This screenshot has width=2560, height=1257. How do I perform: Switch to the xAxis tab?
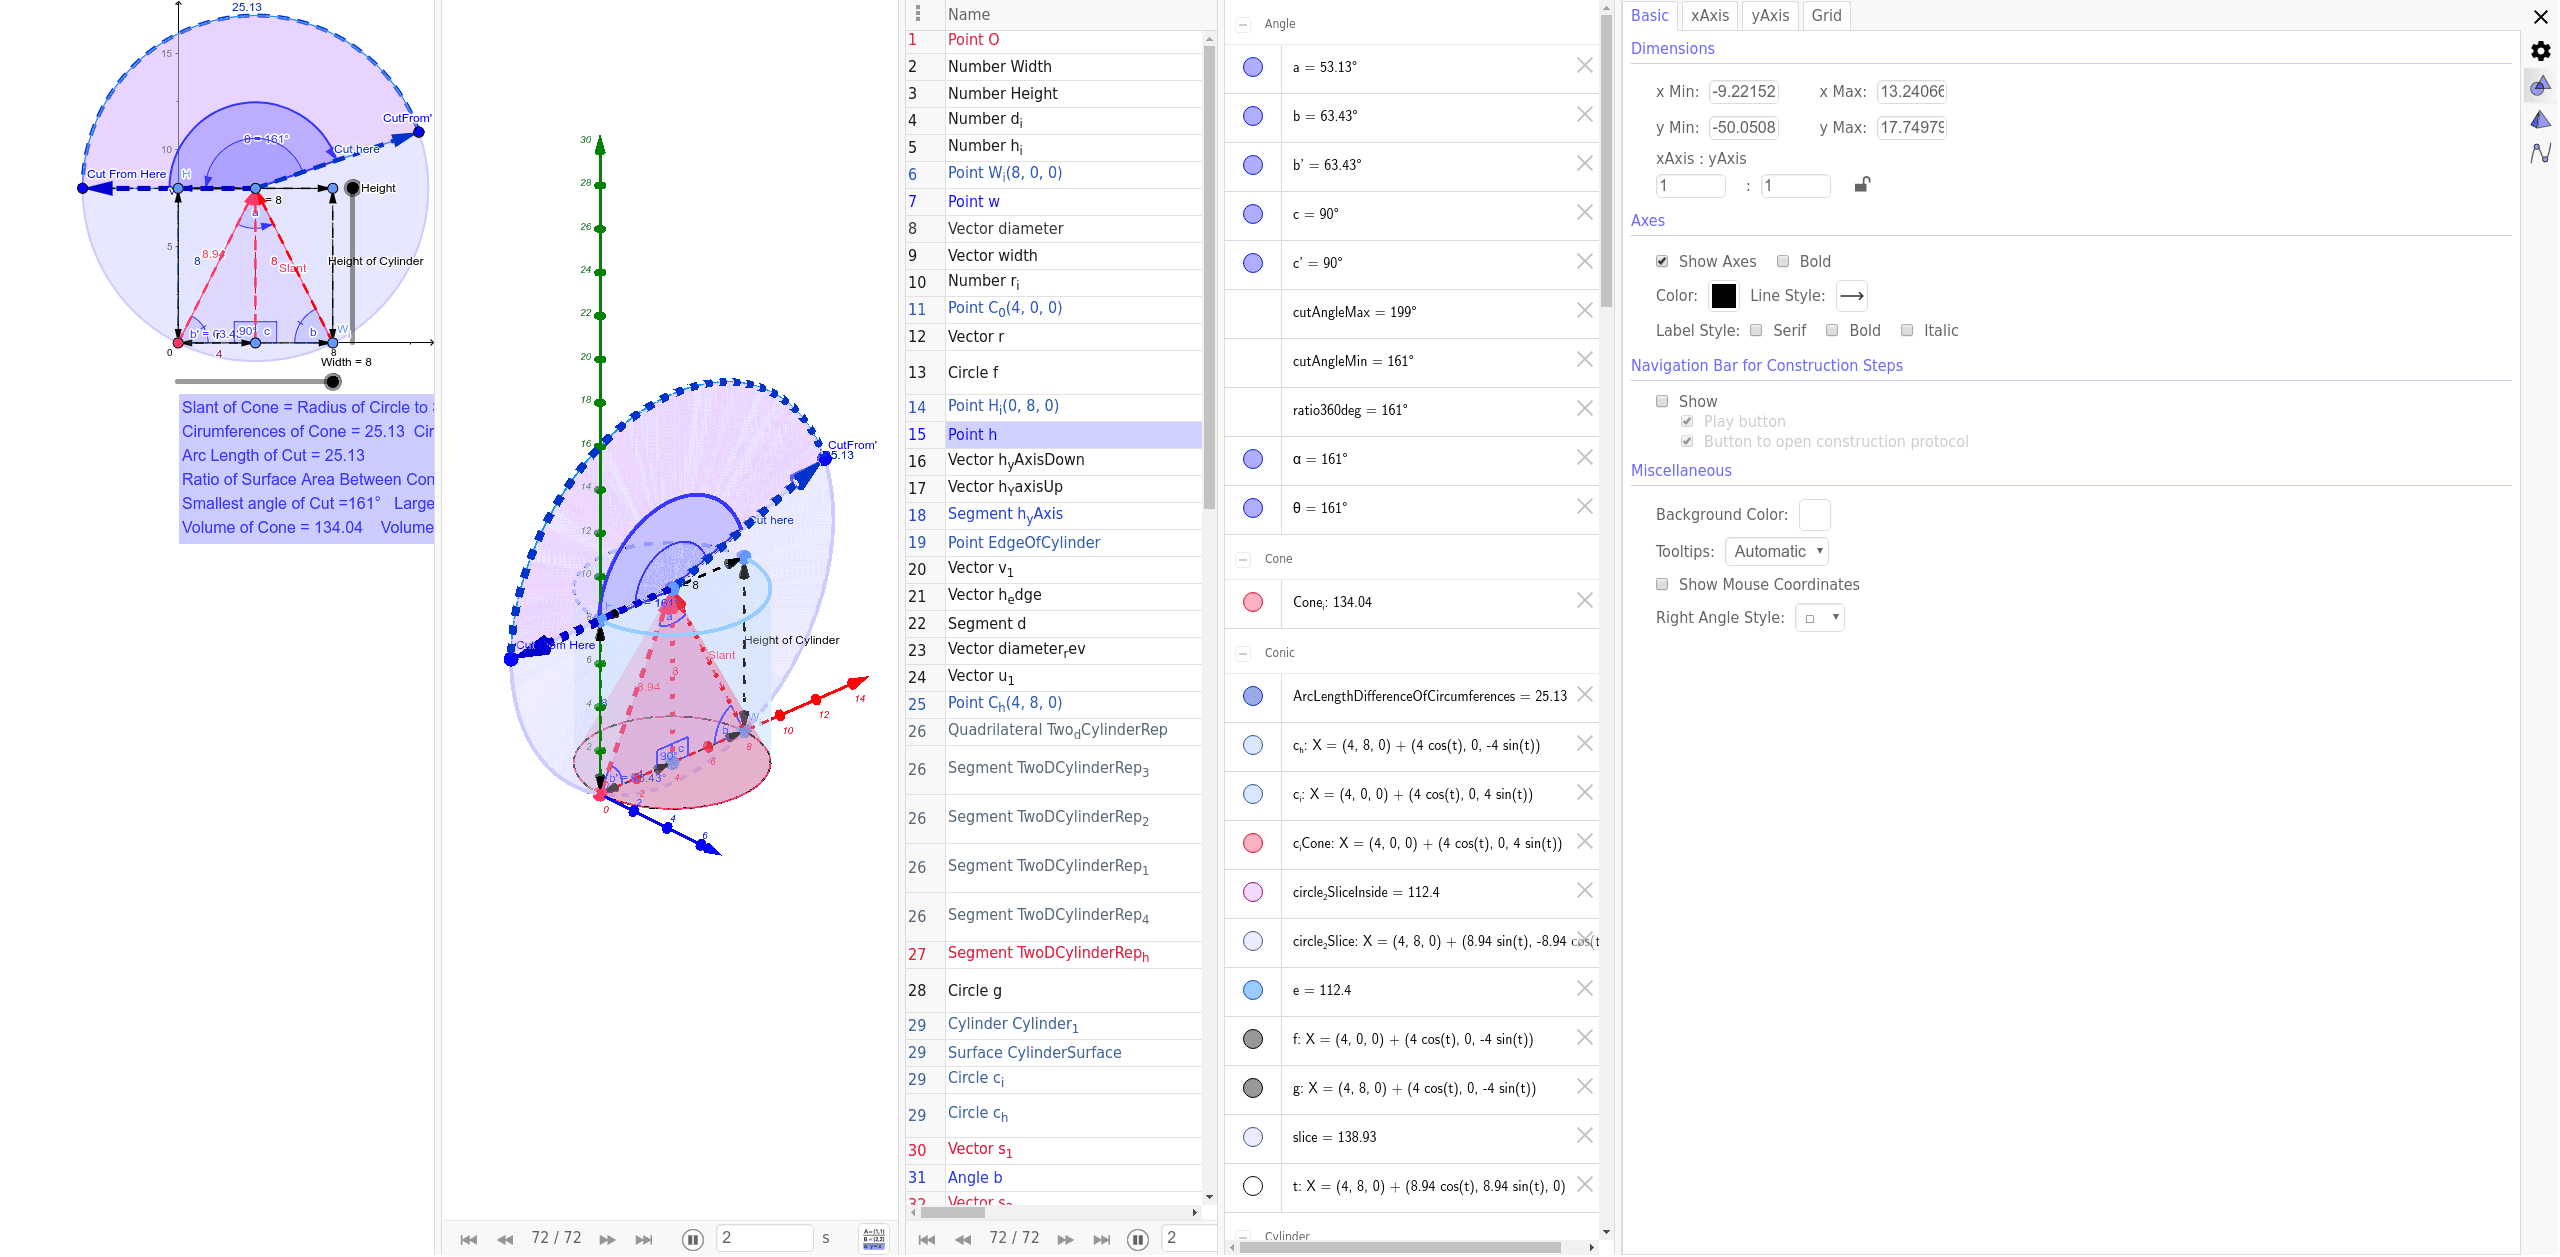coord(1710,15)
